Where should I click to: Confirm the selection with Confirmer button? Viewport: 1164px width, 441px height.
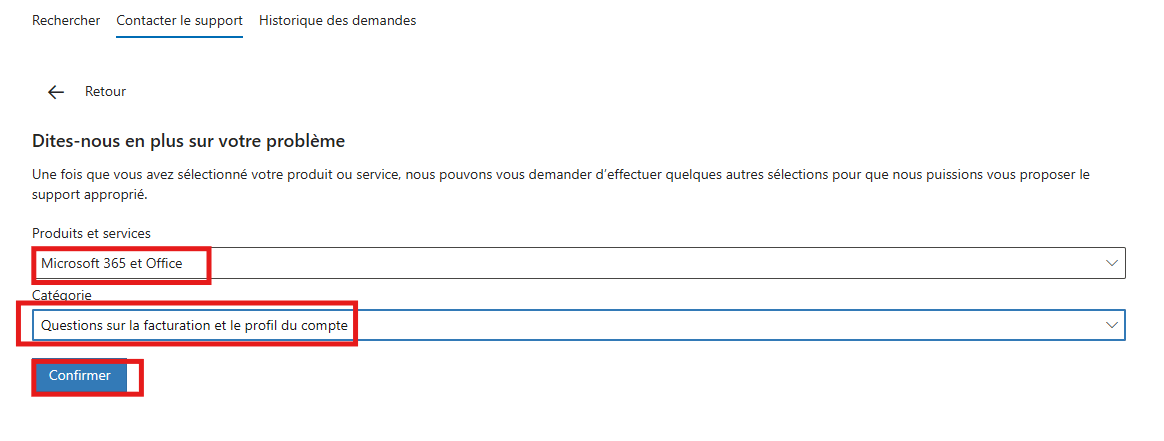tap(79, 376)
